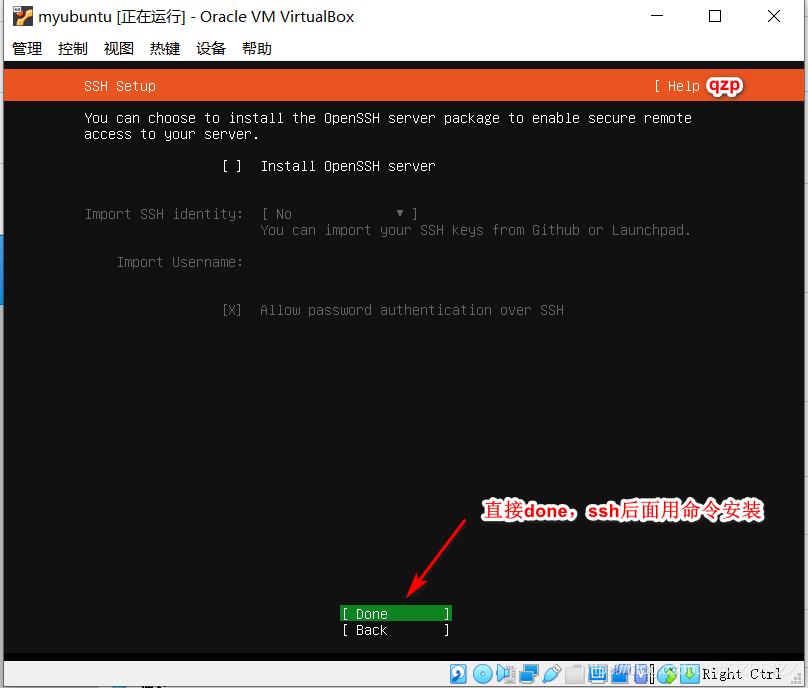Click the CPU virtualization status icon
Image resolution: width=808 pixels, height=688 pixels.
642,674
